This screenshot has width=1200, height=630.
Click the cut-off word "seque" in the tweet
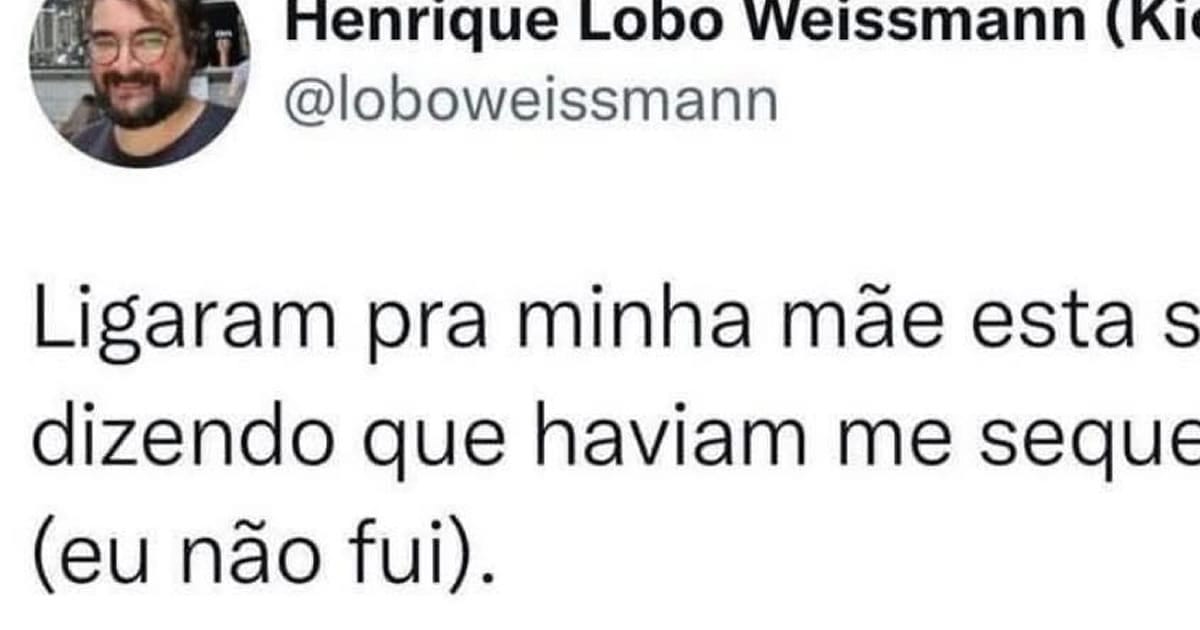tap(1090, 440)
